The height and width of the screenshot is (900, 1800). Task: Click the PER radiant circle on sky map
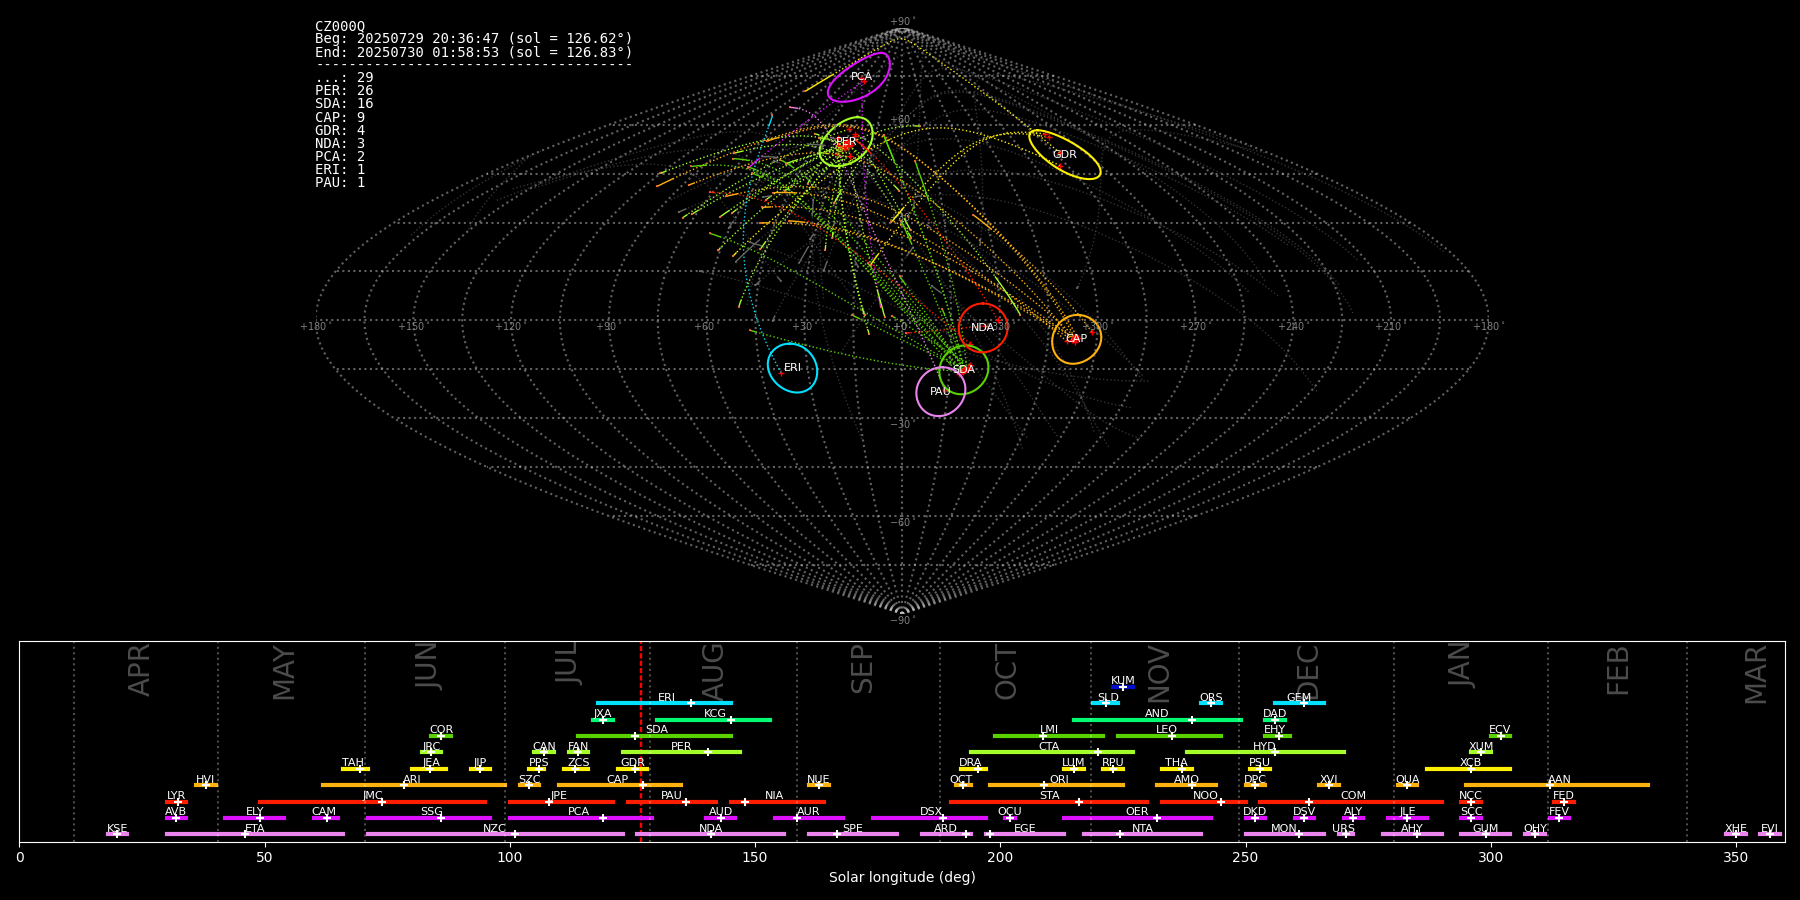coord(846,142)
